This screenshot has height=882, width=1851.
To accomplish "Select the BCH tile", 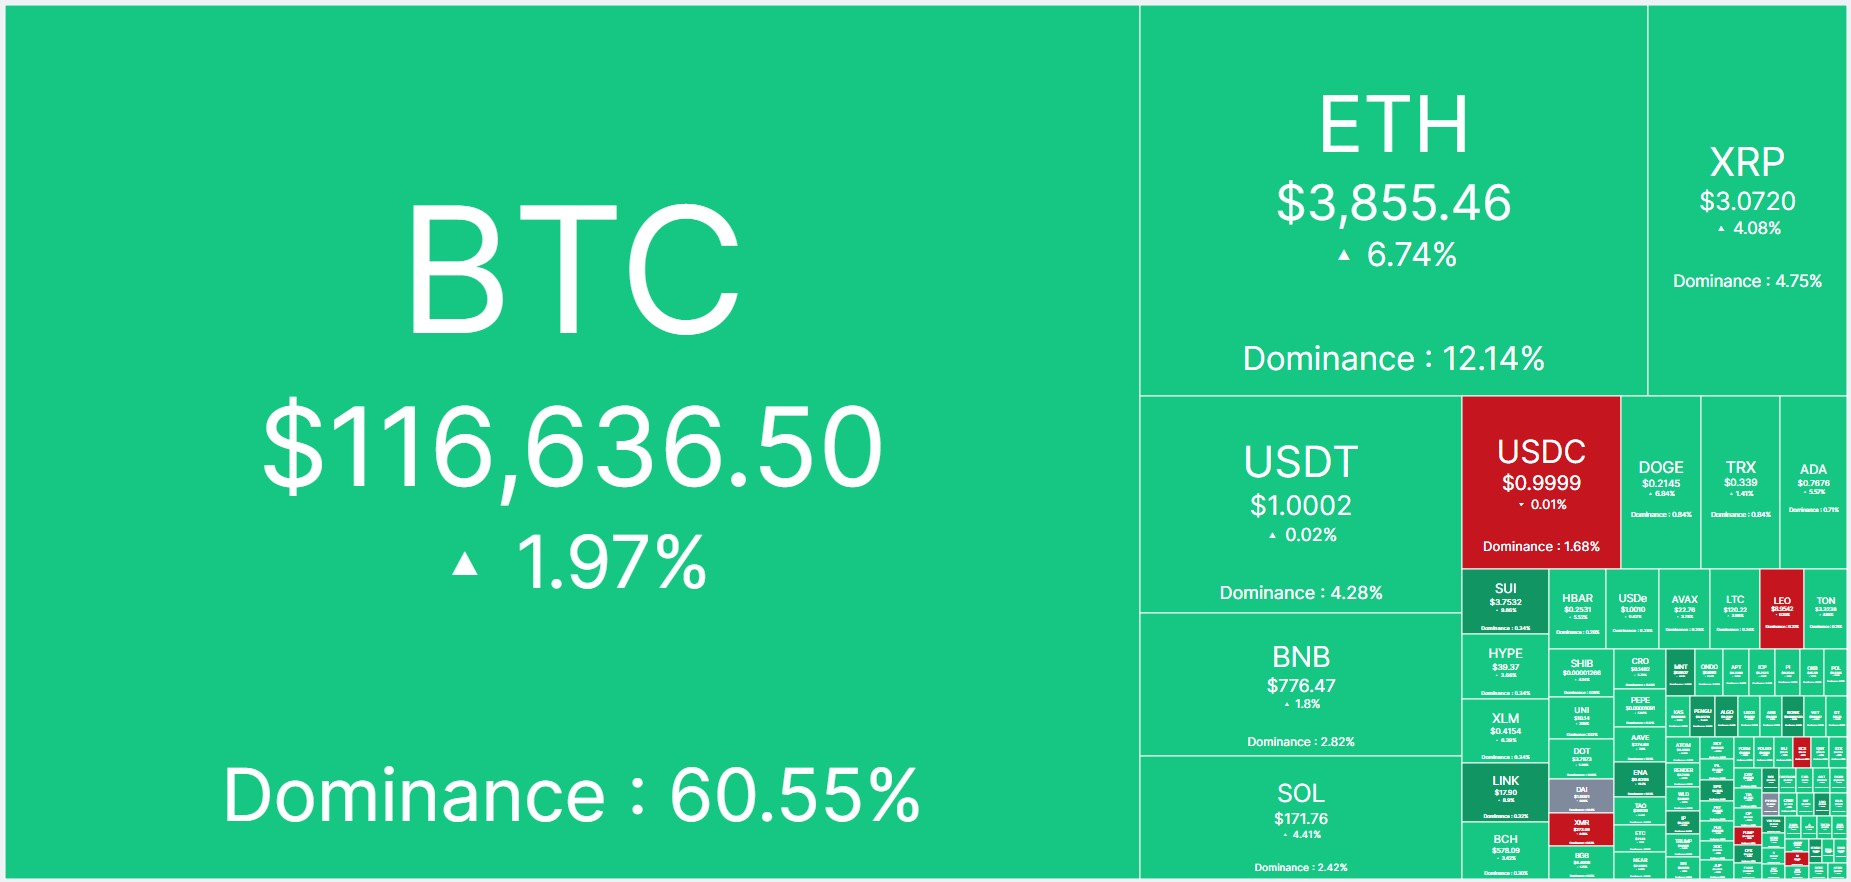I will pos(1505,850).
